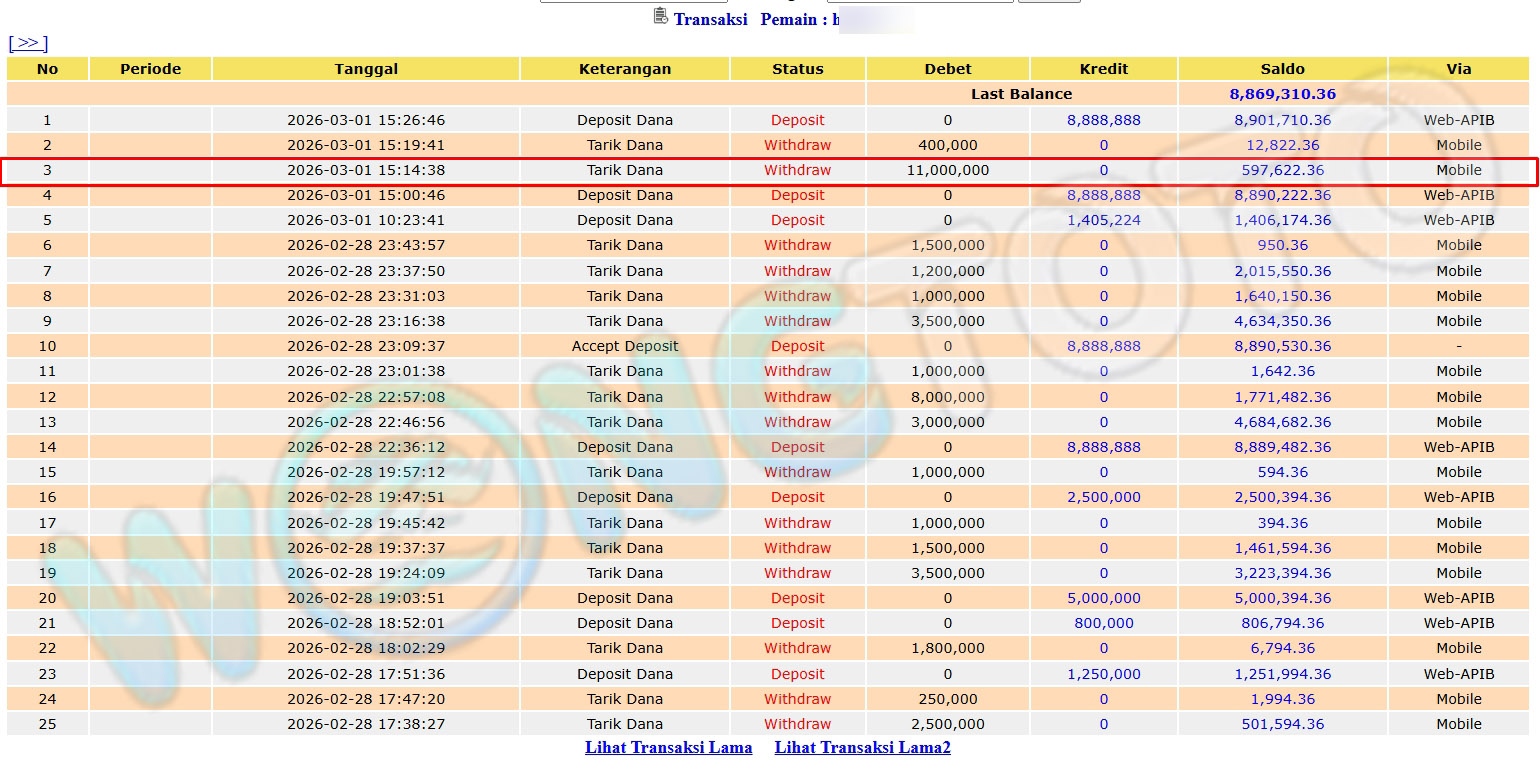Click the Accept Deposit entry in row 10
The image size is (1540, 775).
[625, 346]
